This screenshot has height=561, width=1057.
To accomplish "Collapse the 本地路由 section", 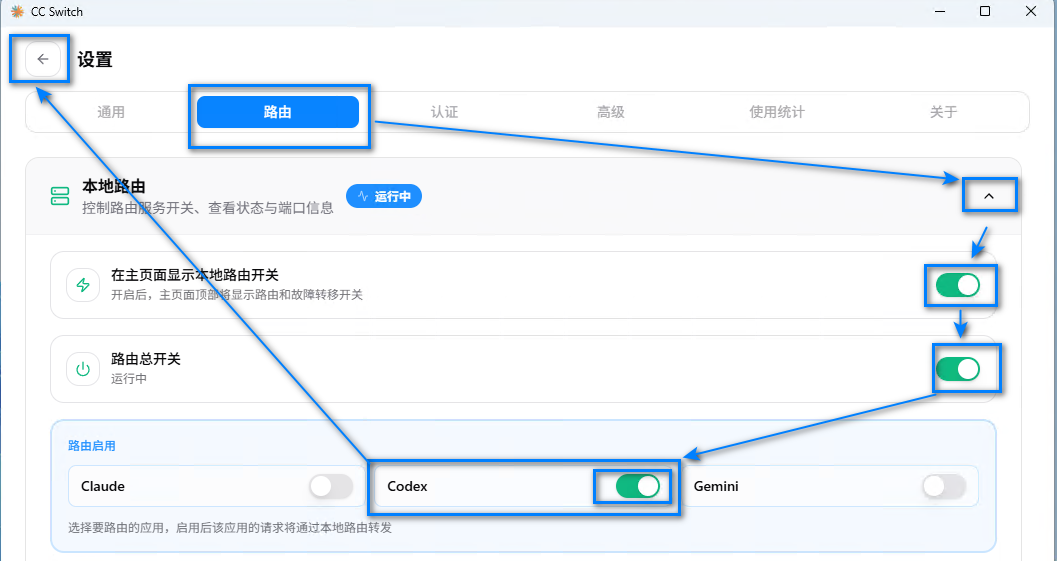I will tap(989, 196).
